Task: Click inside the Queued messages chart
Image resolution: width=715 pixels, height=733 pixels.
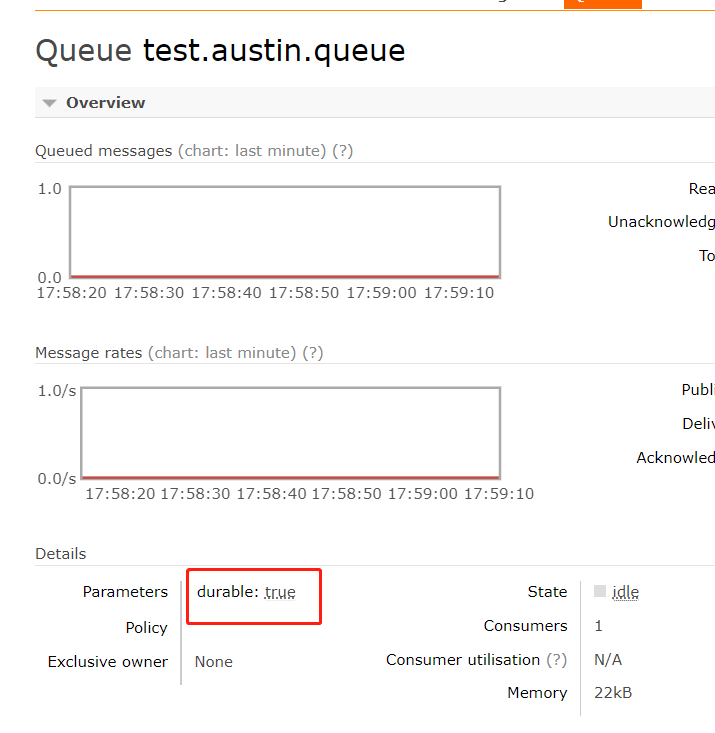Action: click(x=285, y=230)
